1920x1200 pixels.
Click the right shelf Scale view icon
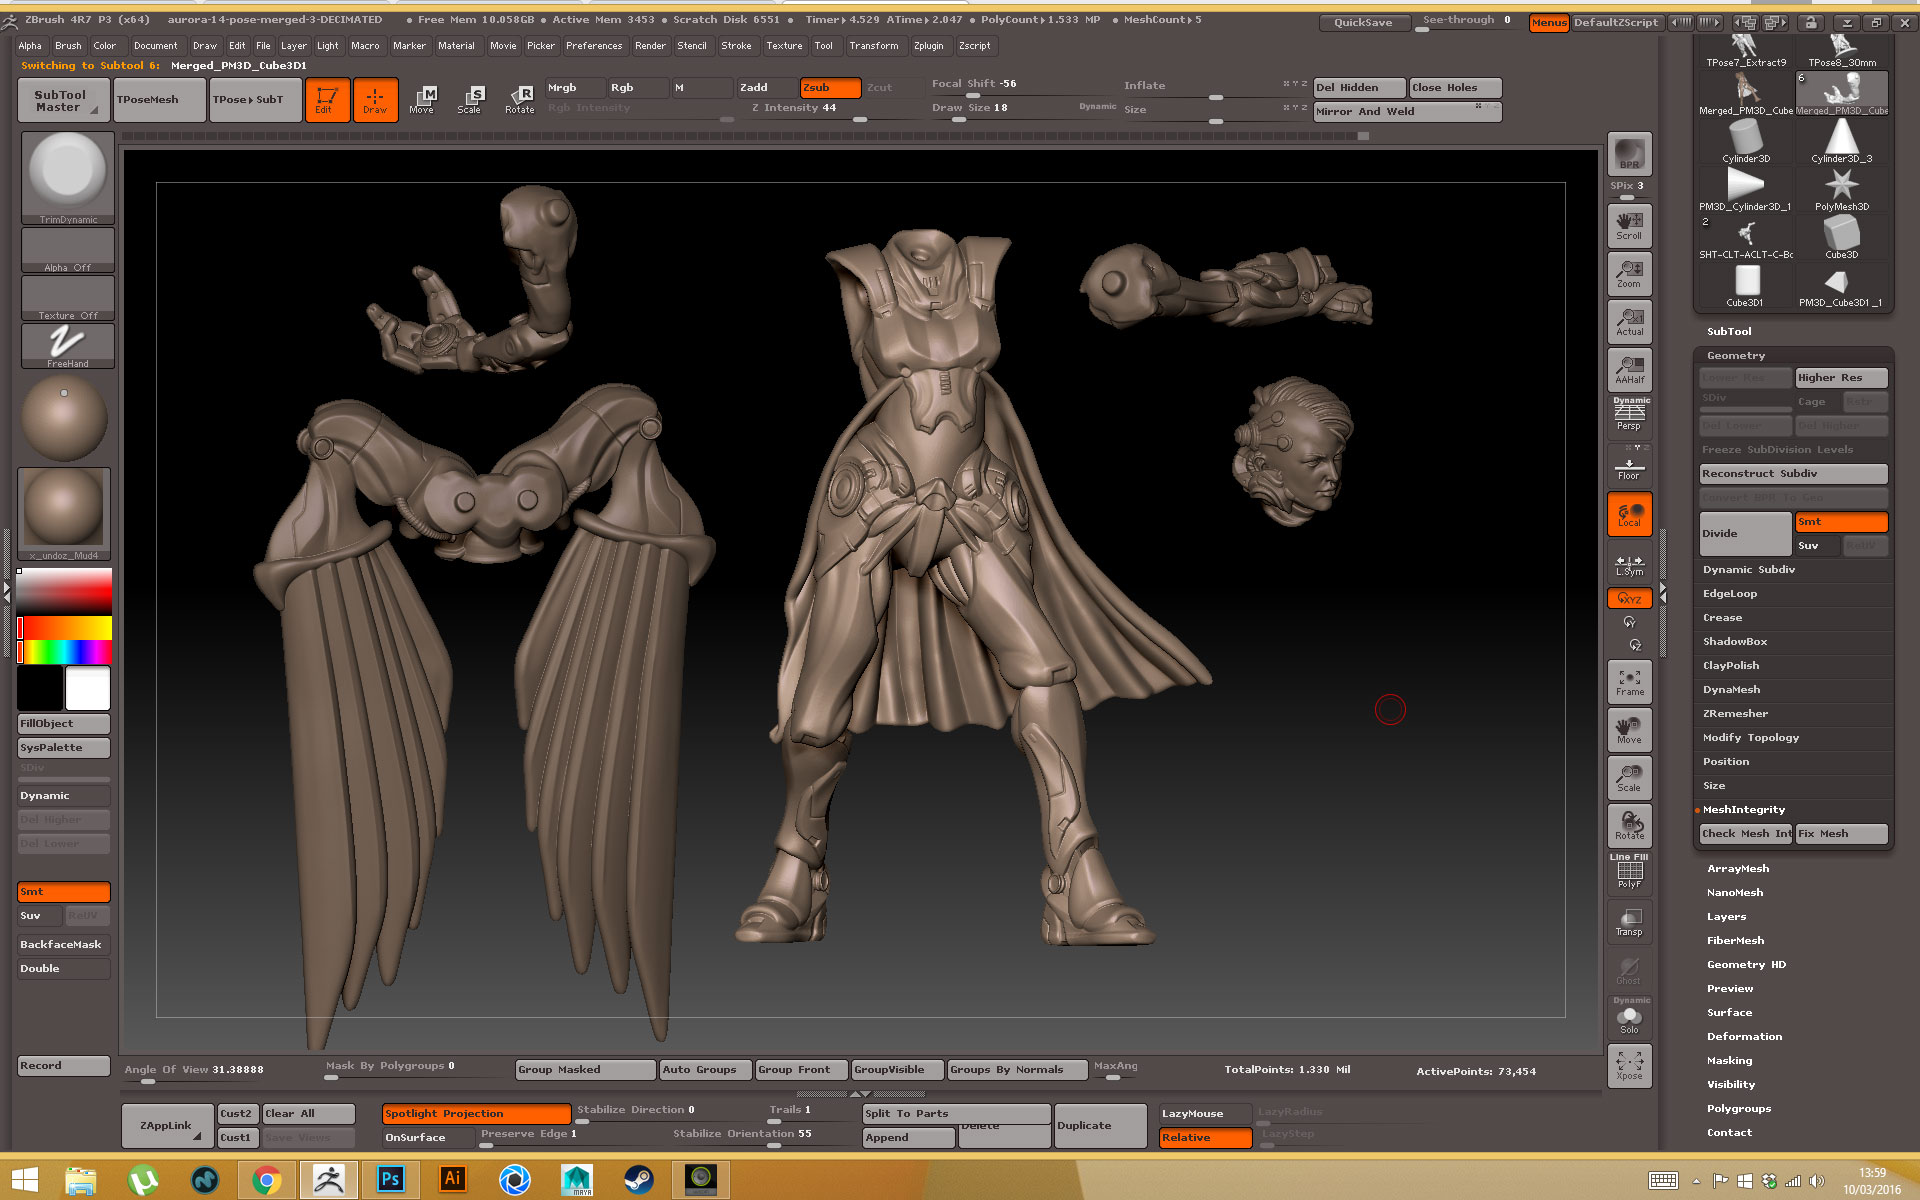point(1629,778)
